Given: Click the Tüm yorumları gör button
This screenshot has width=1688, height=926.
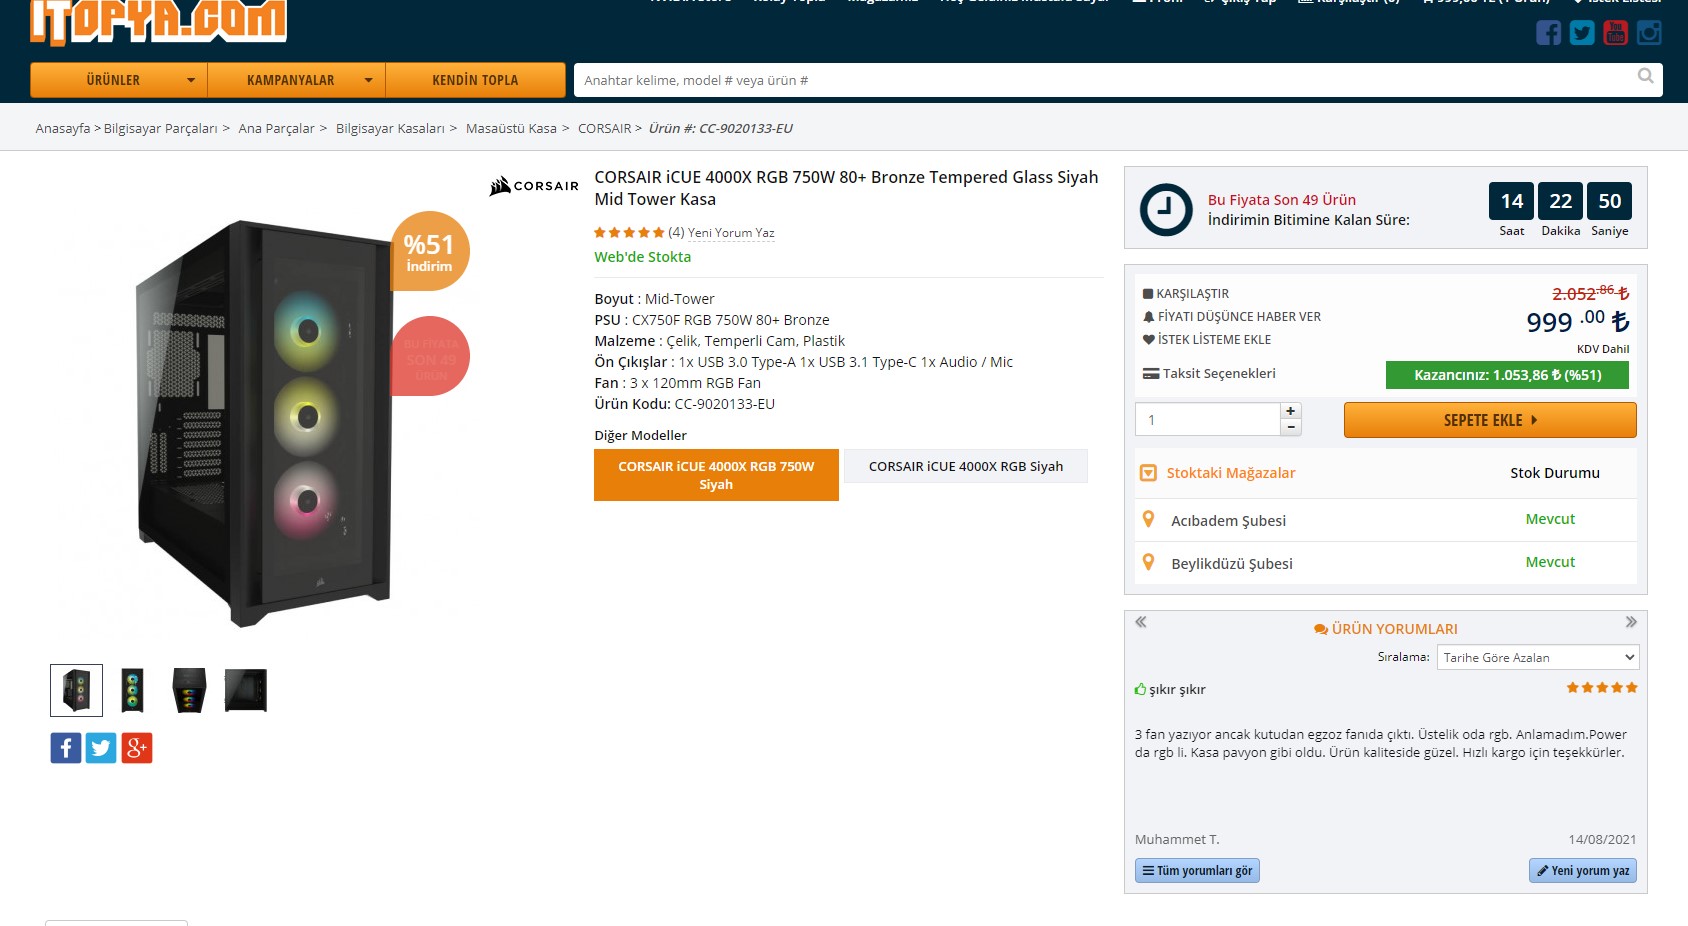Looking at the screenshot, I should 1197,871.
